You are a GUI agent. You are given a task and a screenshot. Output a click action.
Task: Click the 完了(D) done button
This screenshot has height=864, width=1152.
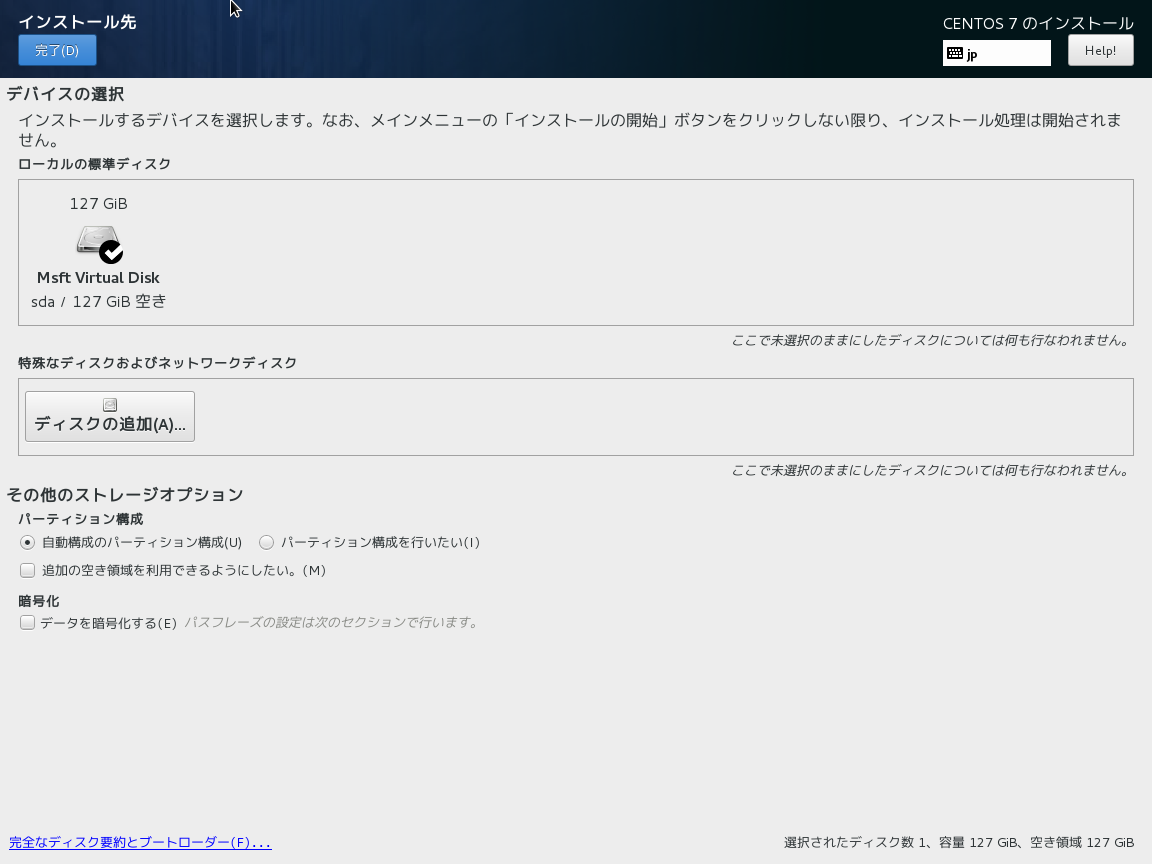pos(57,51)
